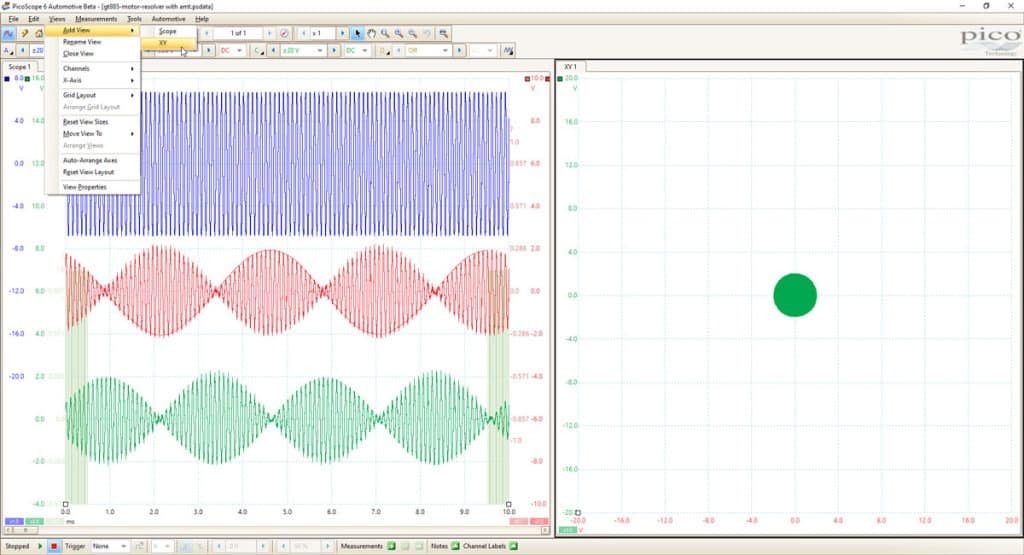
Task: Click the green XY trace circle
Action: [x=795, y=295]
